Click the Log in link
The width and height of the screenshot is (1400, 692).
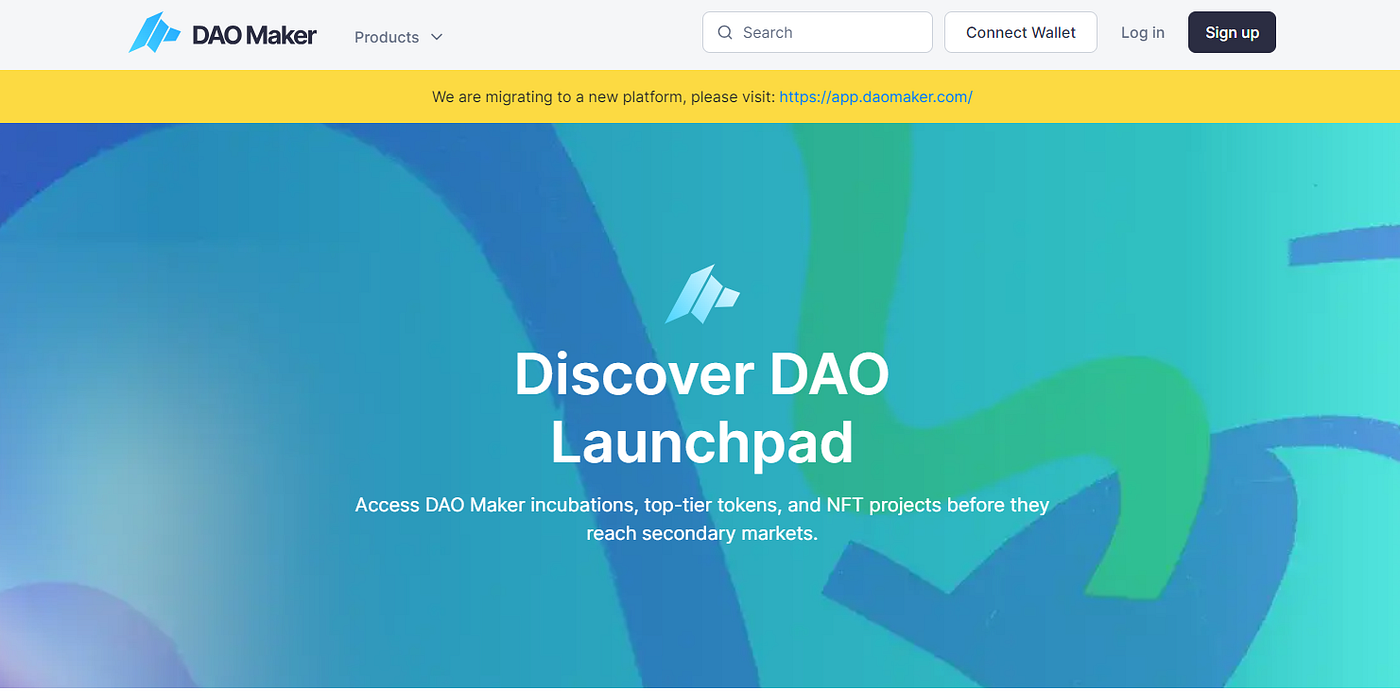coord(1142,32)
